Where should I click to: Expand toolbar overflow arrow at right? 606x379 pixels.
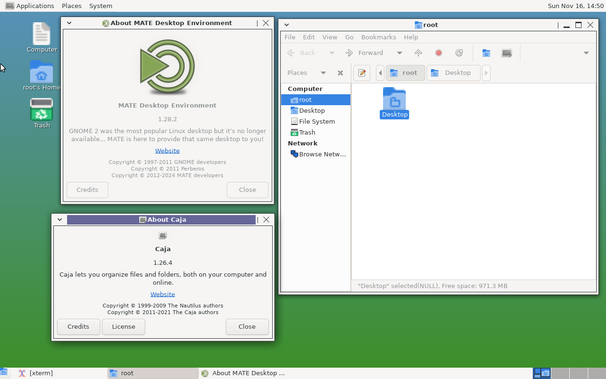(x=586, y=53)
